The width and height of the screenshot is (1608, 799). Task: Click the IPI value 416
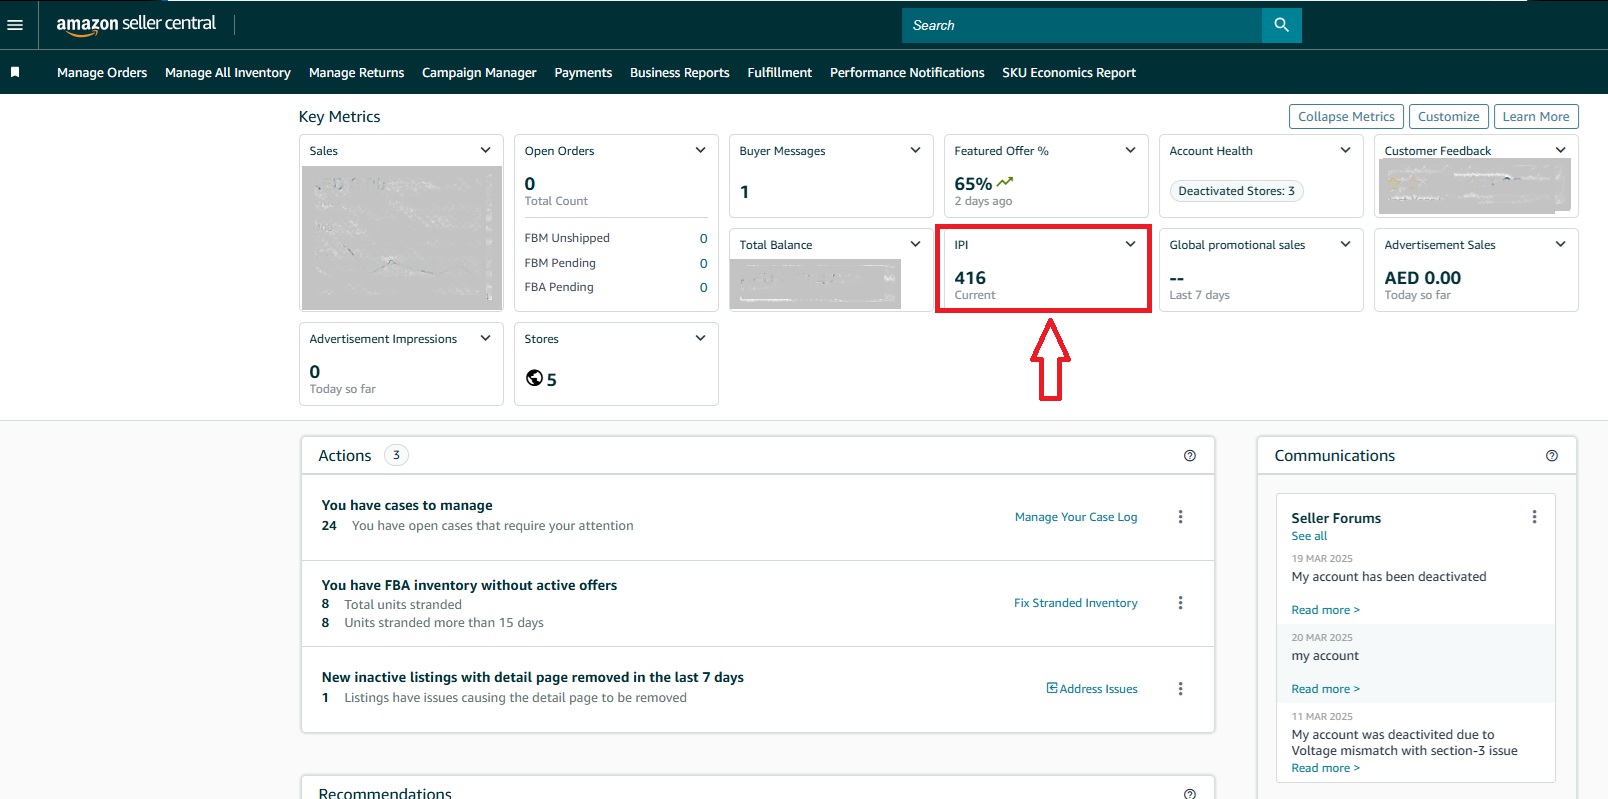coord(970,278)
